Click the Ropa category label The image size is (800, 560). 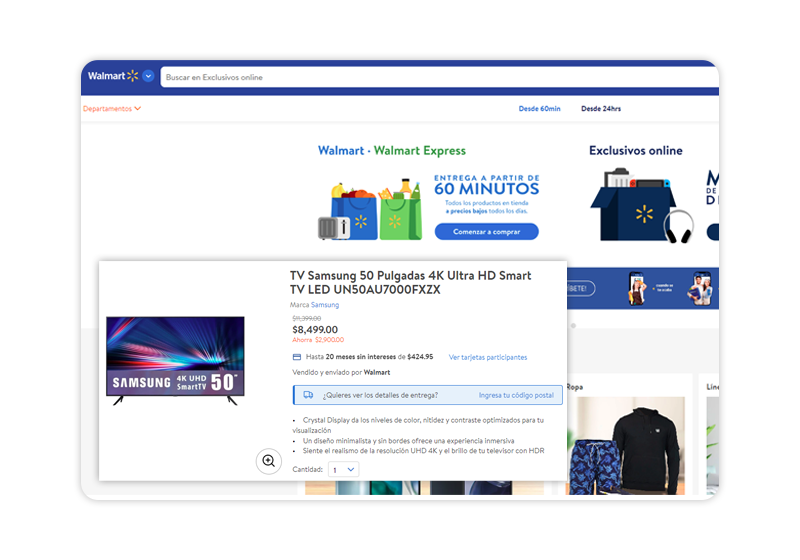tap(575, 387)
